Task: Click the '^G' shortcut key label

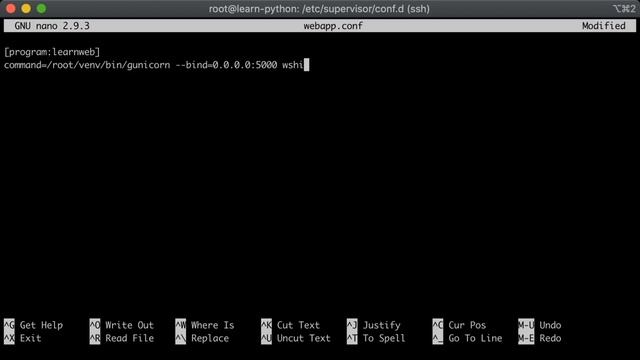Action: point(9,325)
